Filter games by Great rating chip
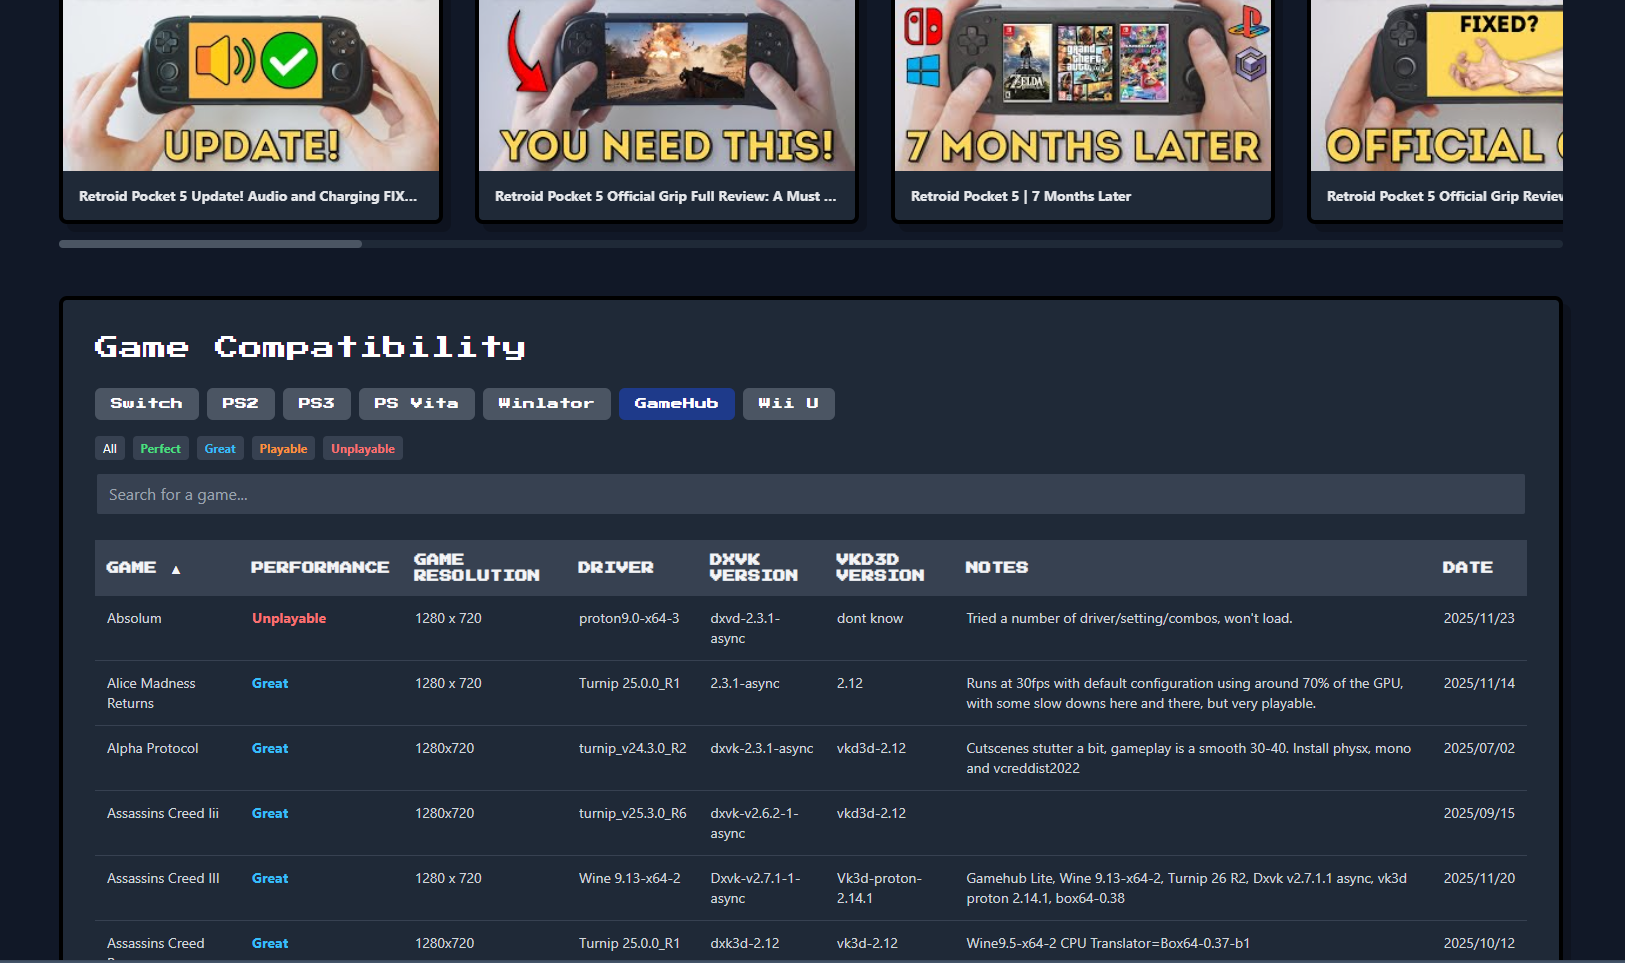The height and width of the screenshot is (963, 1625). [220, 449]
